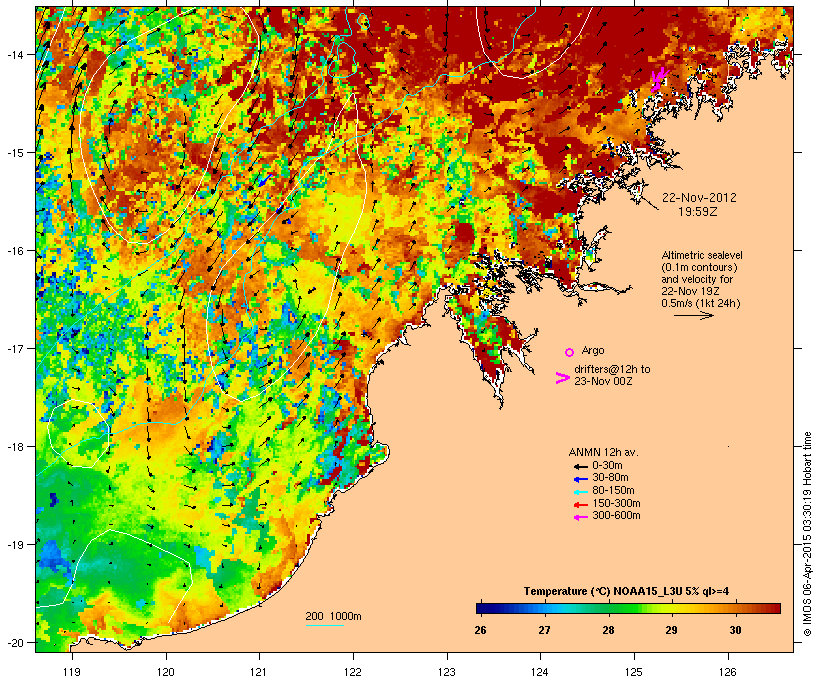The image size is (820, 680).
Task: Click the '300-600m' depth label
Action: point(616,516)
